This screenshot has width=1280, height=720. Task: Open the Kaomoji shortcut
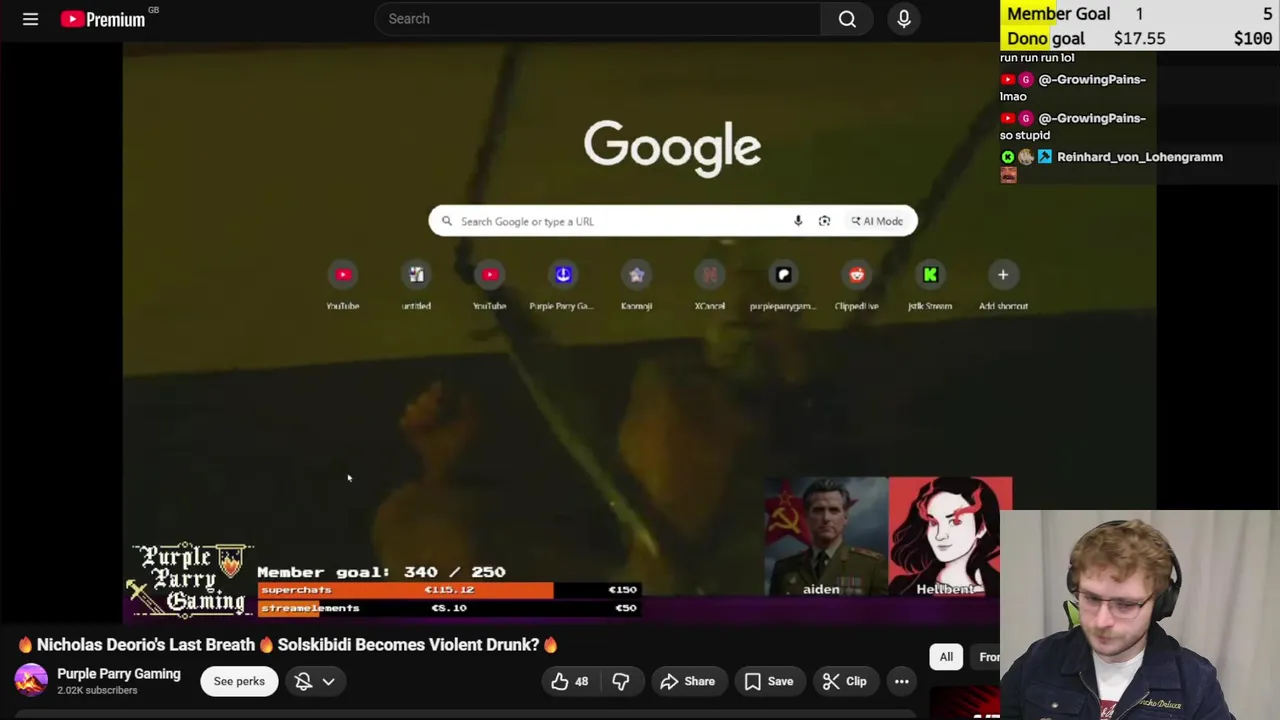click(x=636, y=284)
